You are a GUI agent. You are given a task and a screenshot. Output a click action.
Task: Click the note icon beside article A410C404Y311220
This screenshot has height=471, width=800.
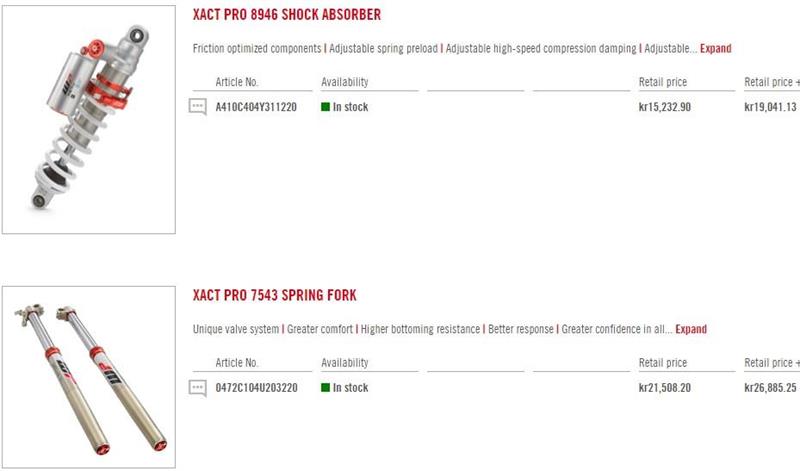[198, 107]
